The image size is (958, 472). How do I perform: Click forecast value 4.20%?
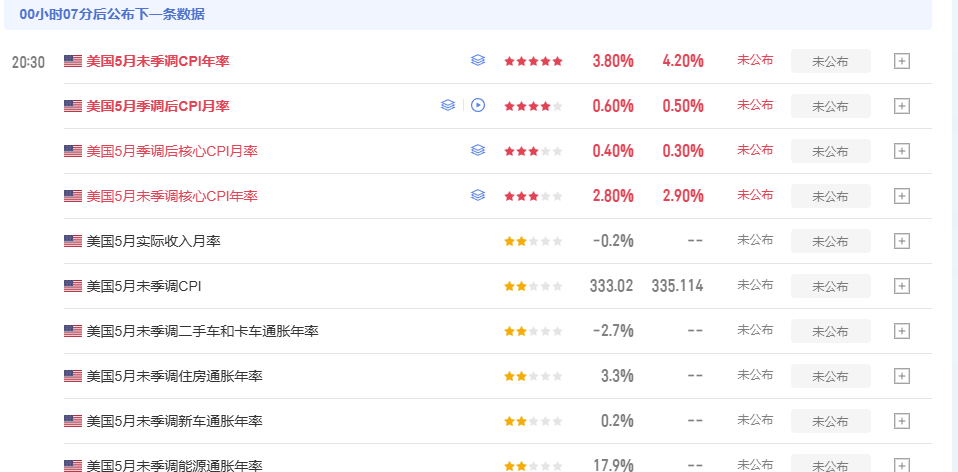(683, 61)
